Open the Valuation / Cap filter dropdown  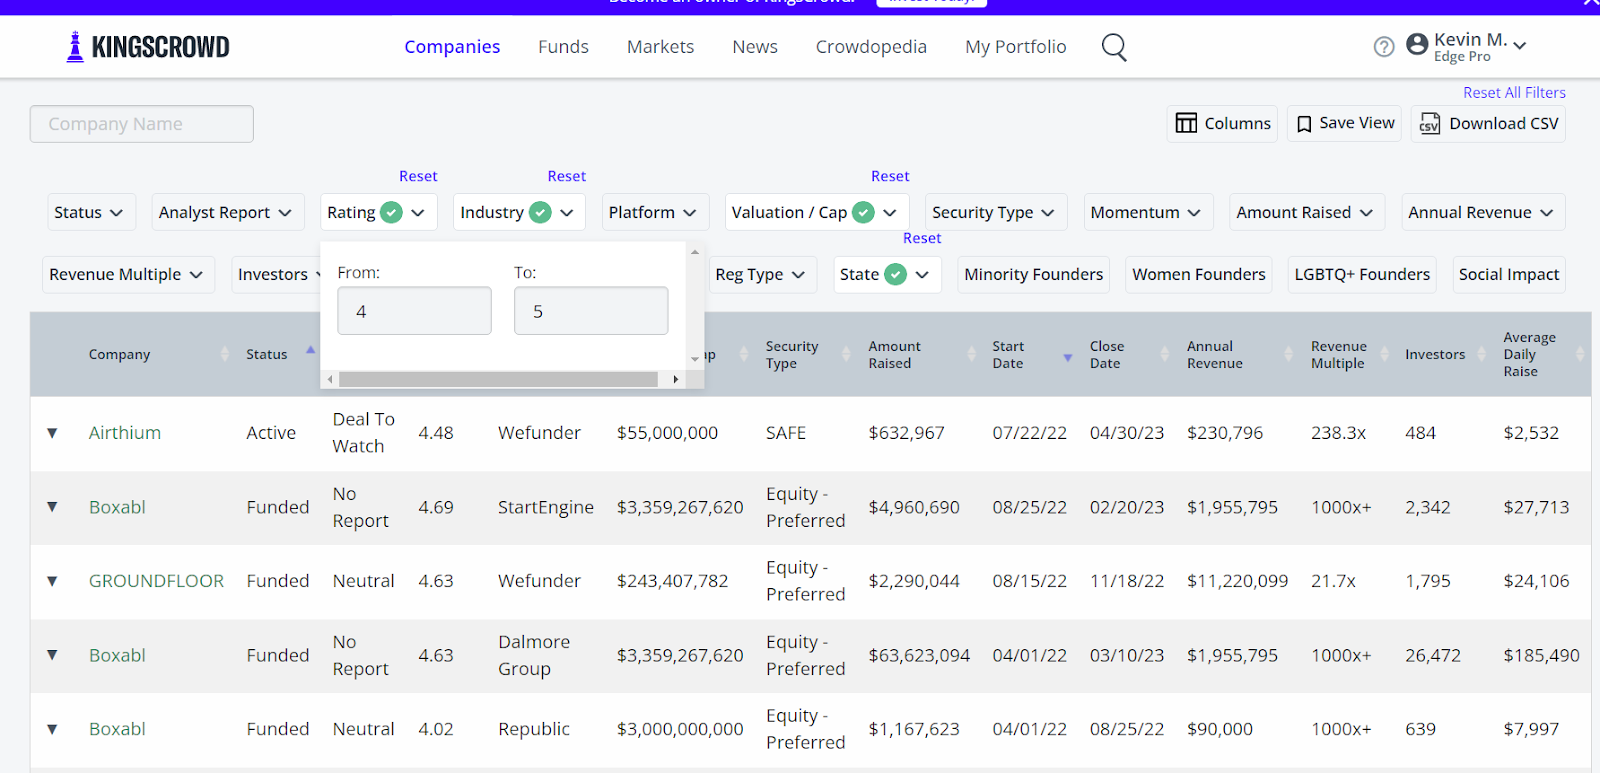click(x=817, y=212)
